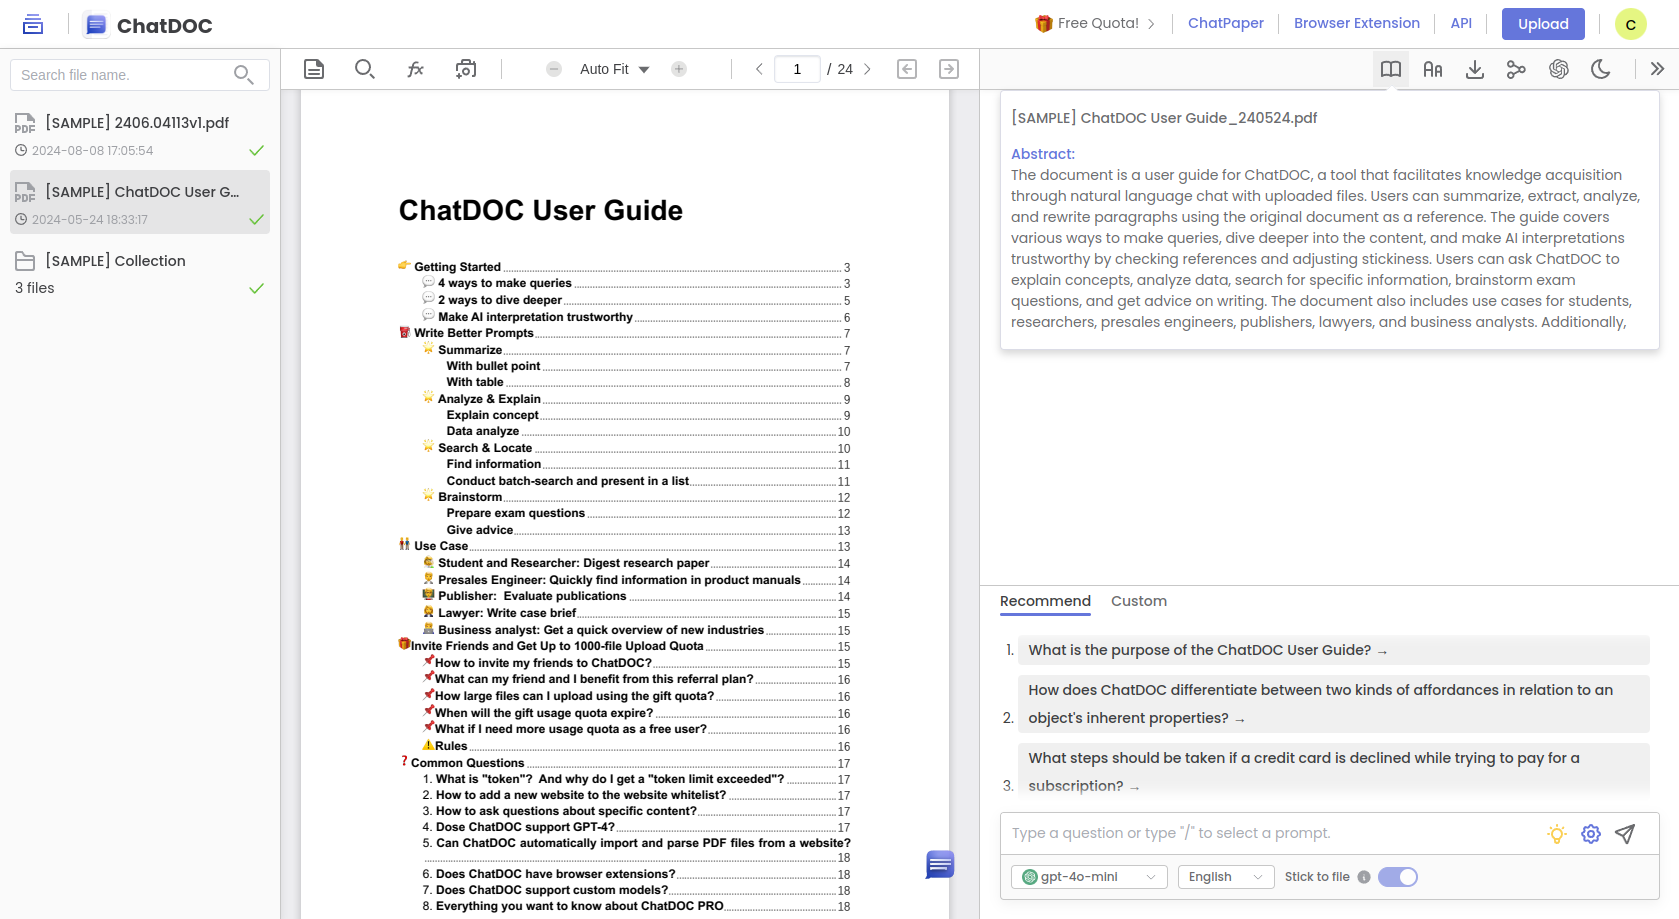Open the API link
Screen dimensions: 1679x919
[1461, 23]
